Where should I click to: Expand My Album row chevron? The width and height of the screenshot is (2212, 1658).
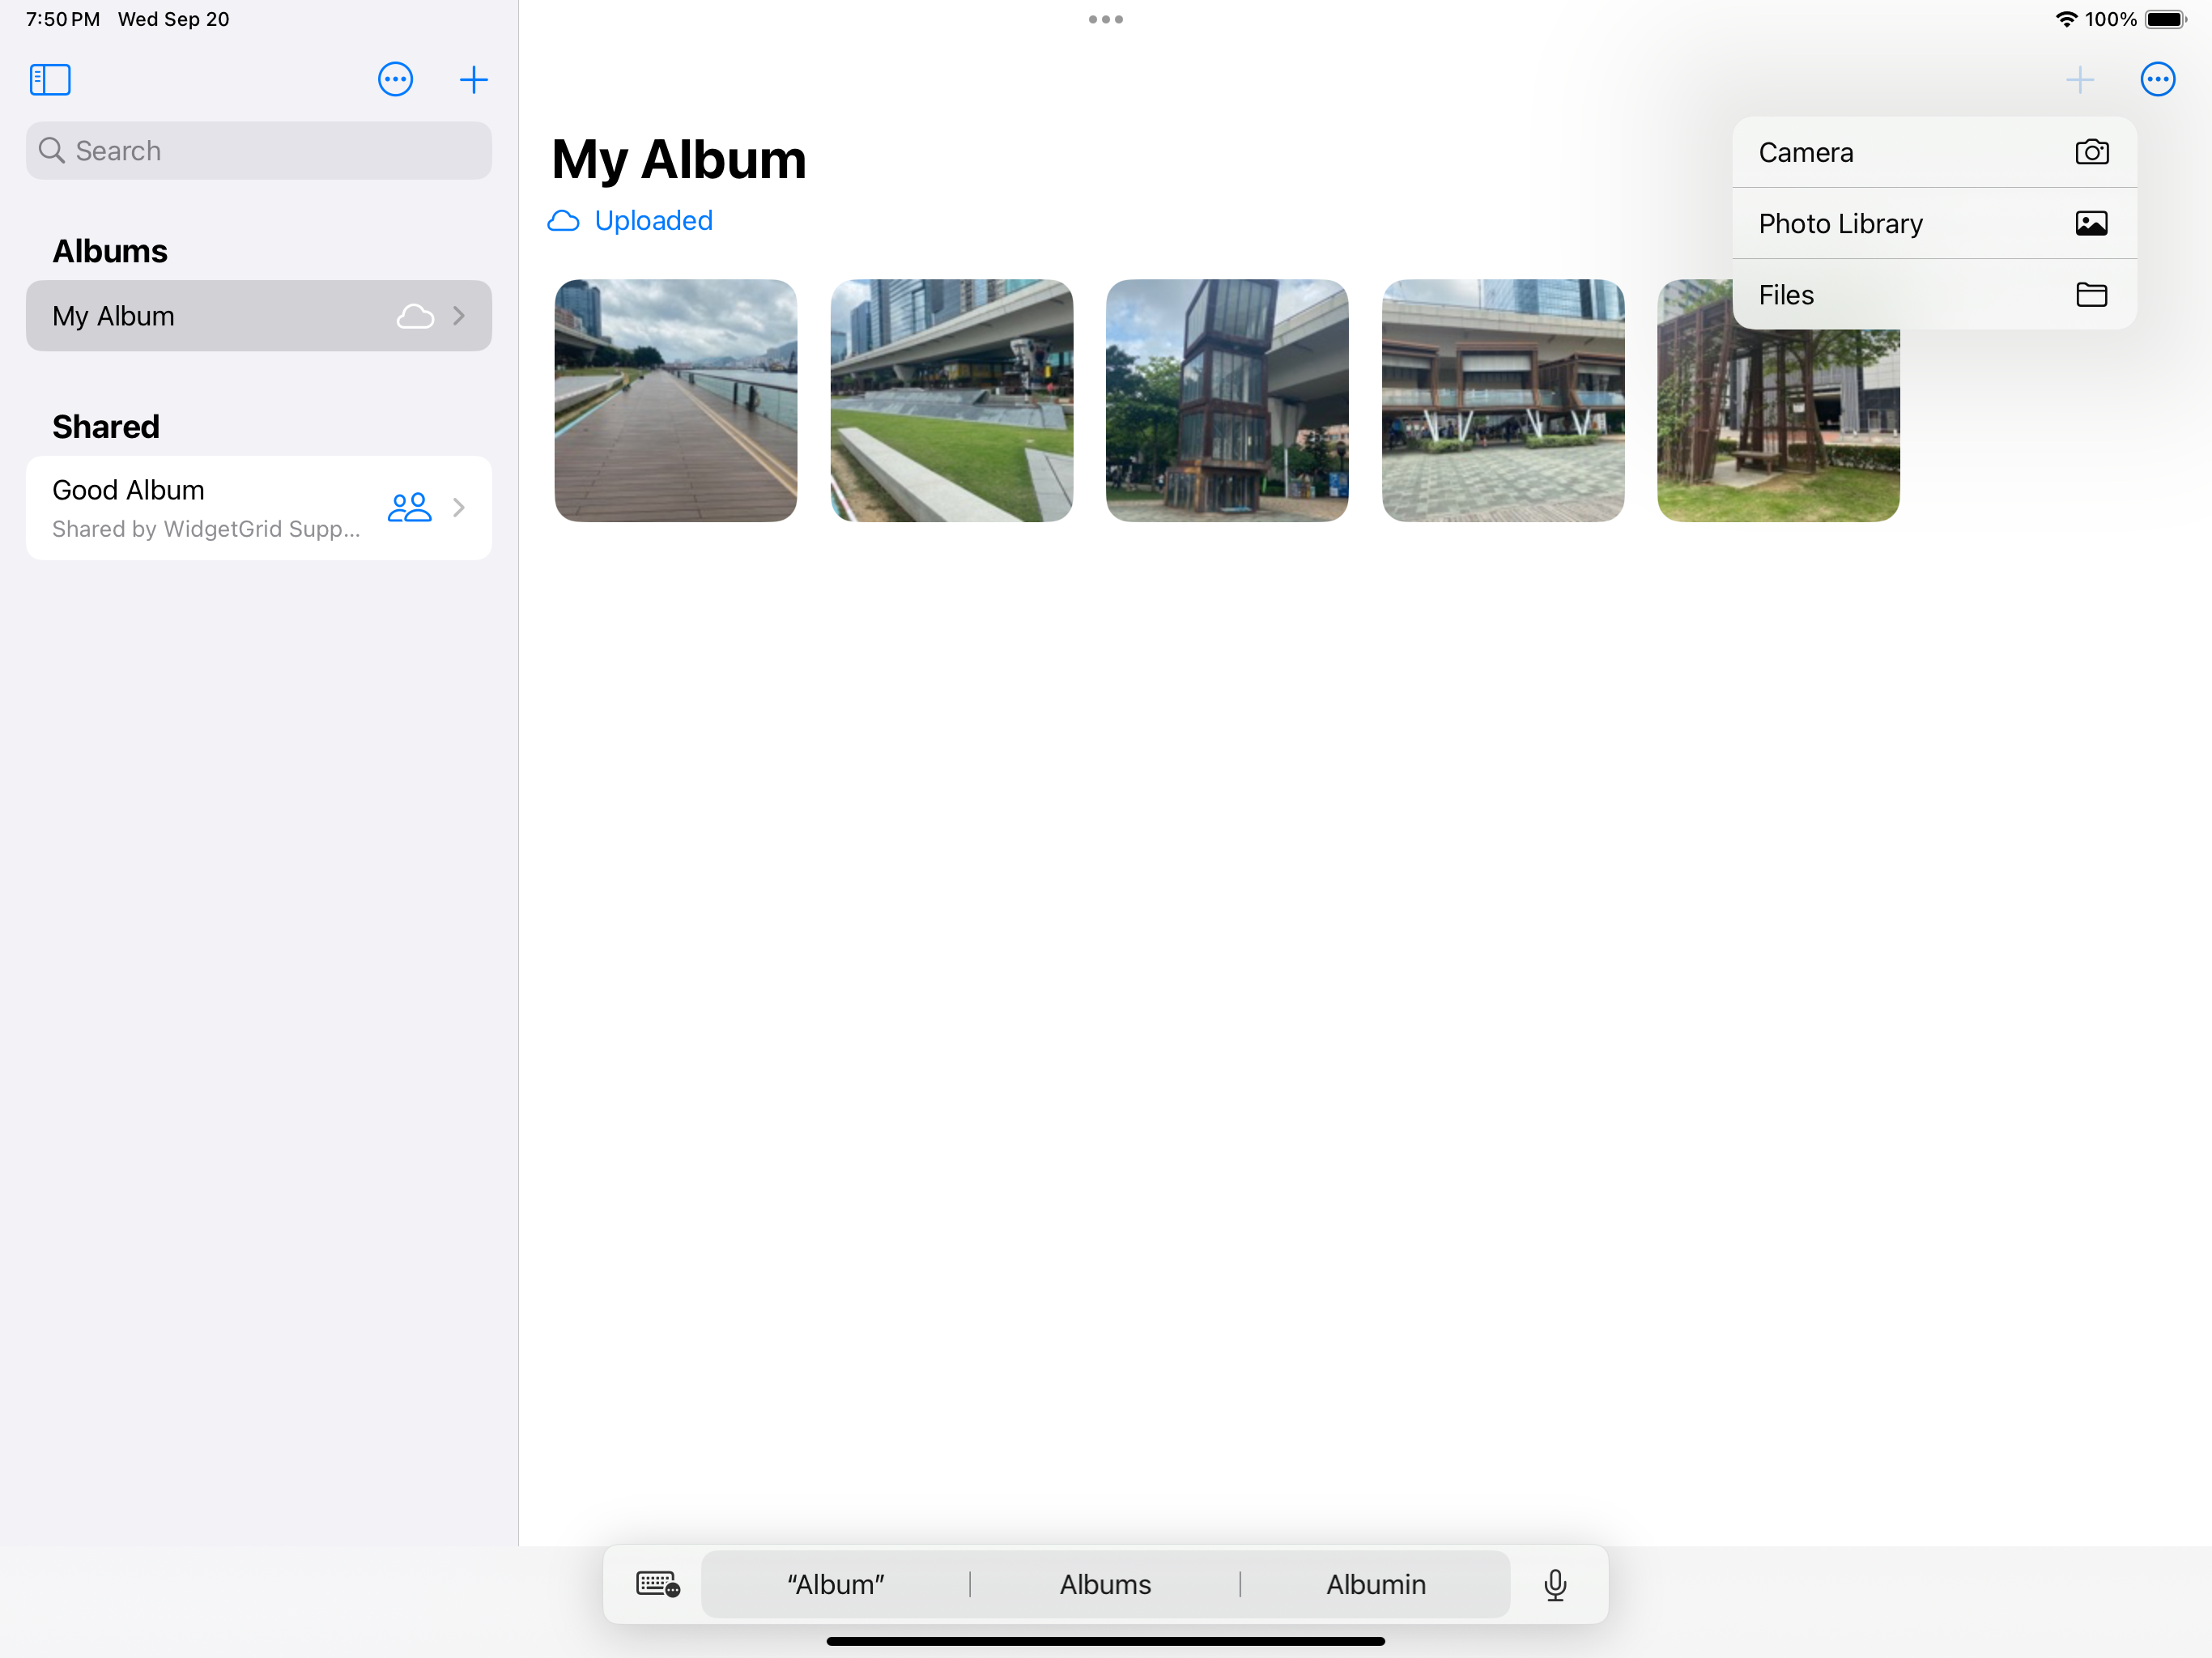[459, 316]
